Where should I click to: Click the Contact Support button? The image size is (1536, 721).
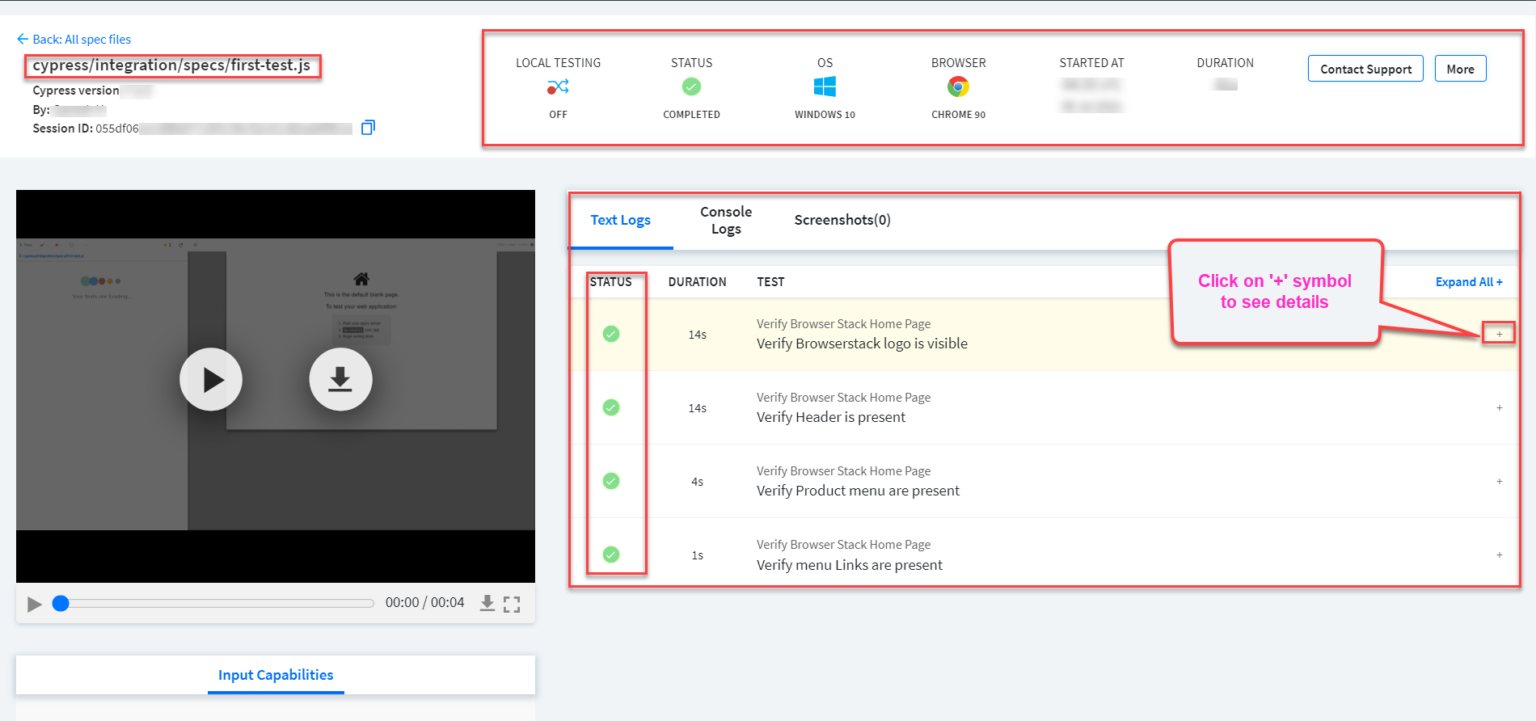click(x=1365, y=68)
